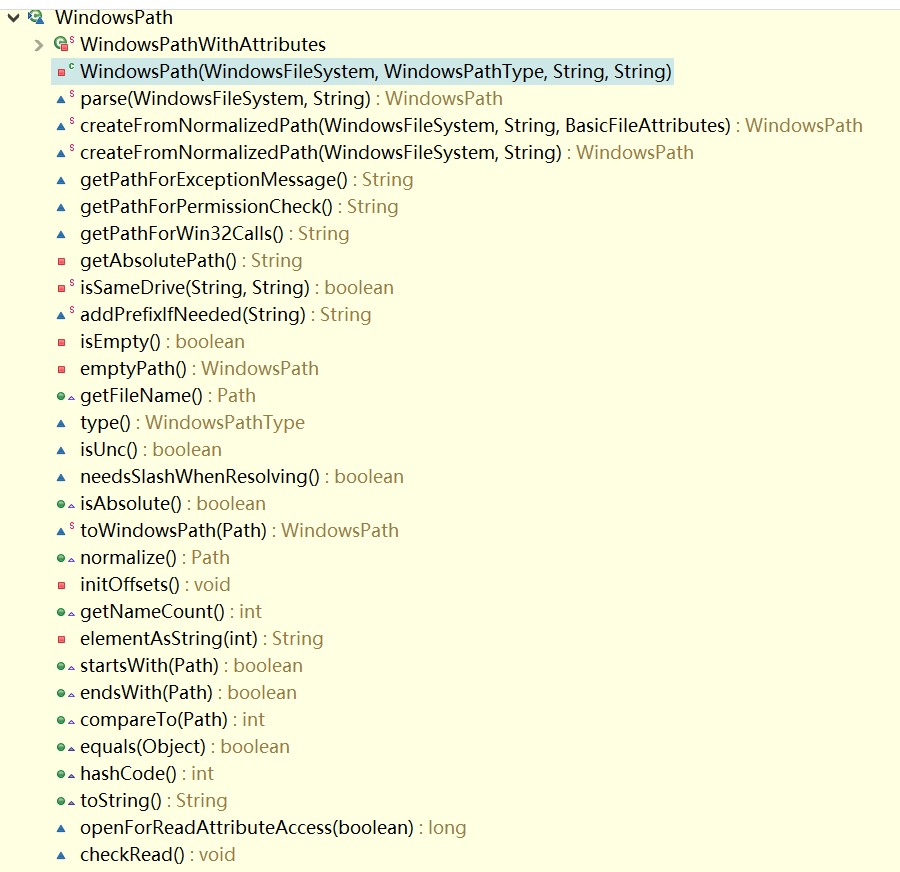
Task: Click private icon beside getAbsolutePath
Action: (x=61, y=261)
